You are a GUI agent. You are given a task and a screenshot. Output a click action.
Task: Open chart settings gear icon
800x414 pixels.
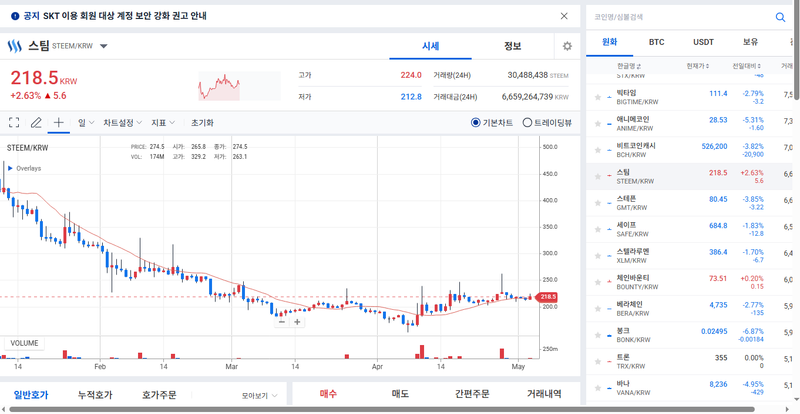click(x=567, y=46)
